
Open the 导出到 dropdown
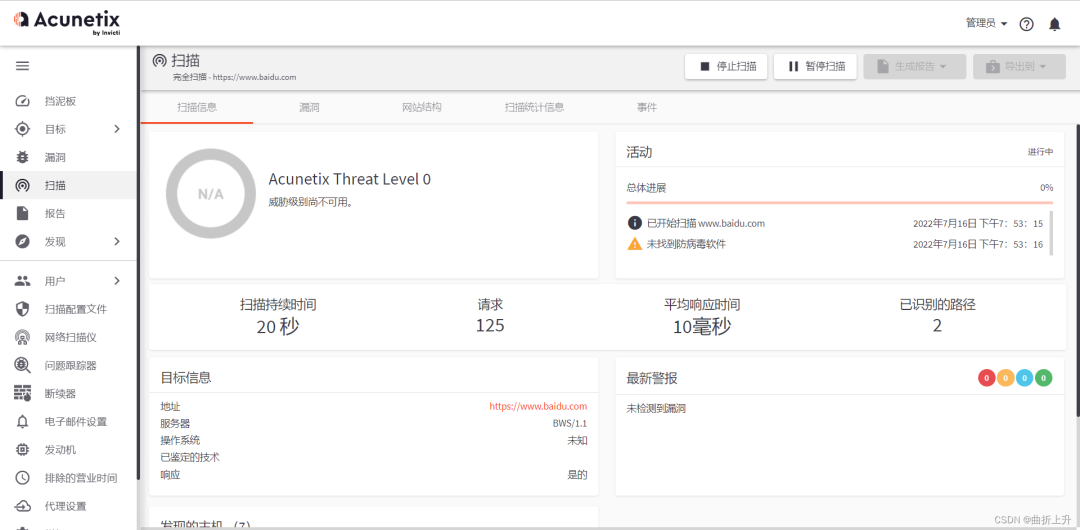pyautogui.click(x=1019, y=66)
